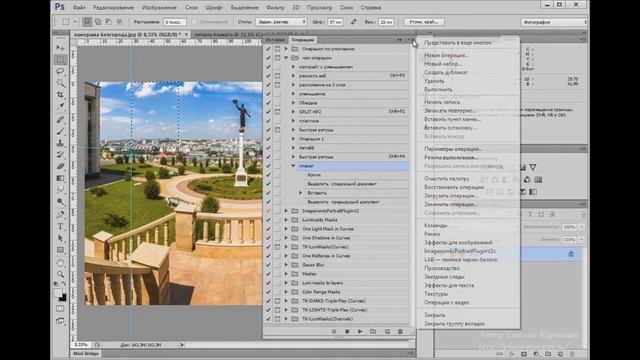Select the Brush tool
Screen dimensions: 640x360
tap(60, 131)
